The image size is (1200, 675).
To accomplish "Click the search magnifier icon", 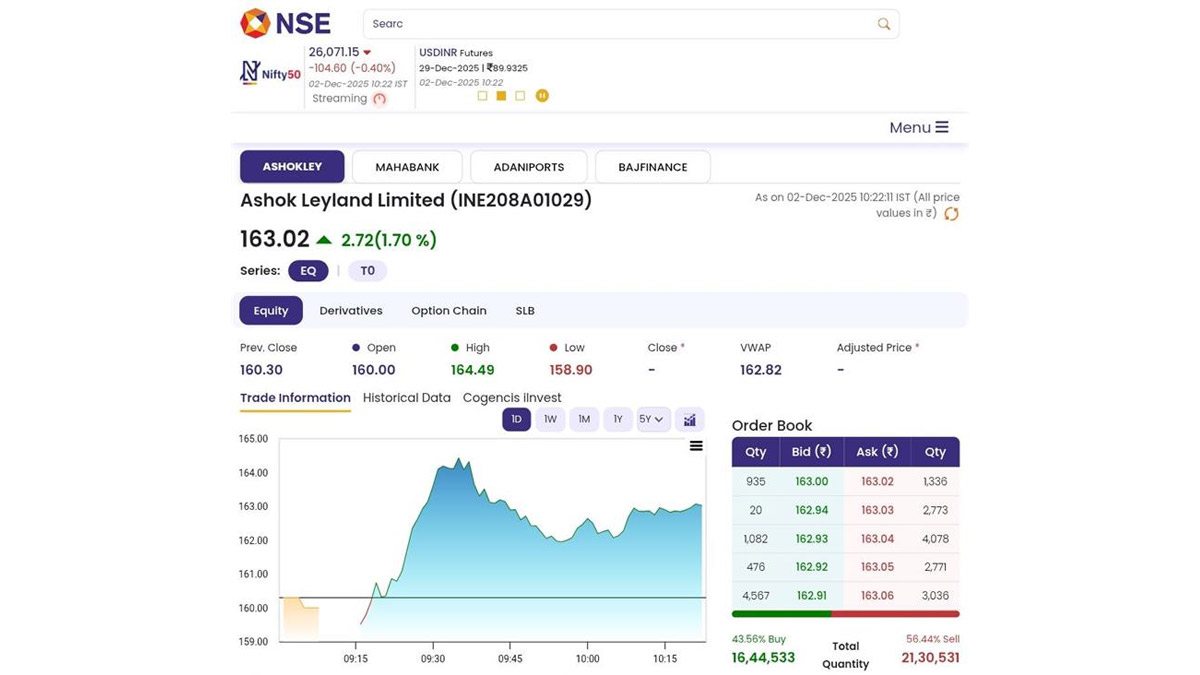I will (x=883, y=24).
